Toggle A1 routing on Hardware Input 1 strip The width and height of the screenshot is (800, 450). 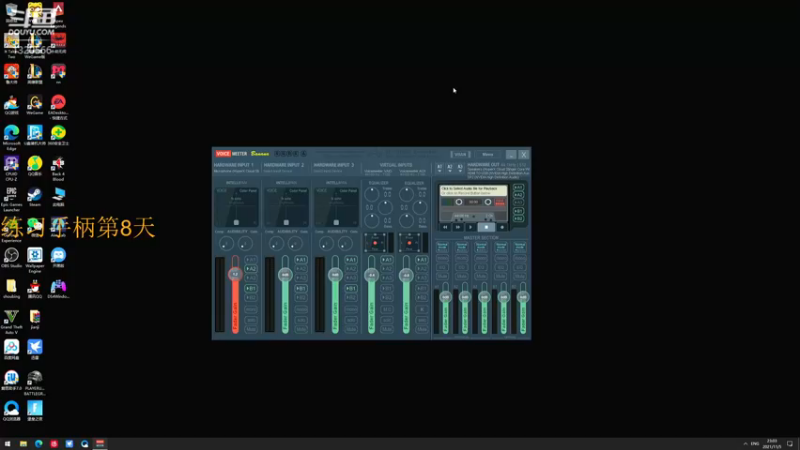click(251, 260)
